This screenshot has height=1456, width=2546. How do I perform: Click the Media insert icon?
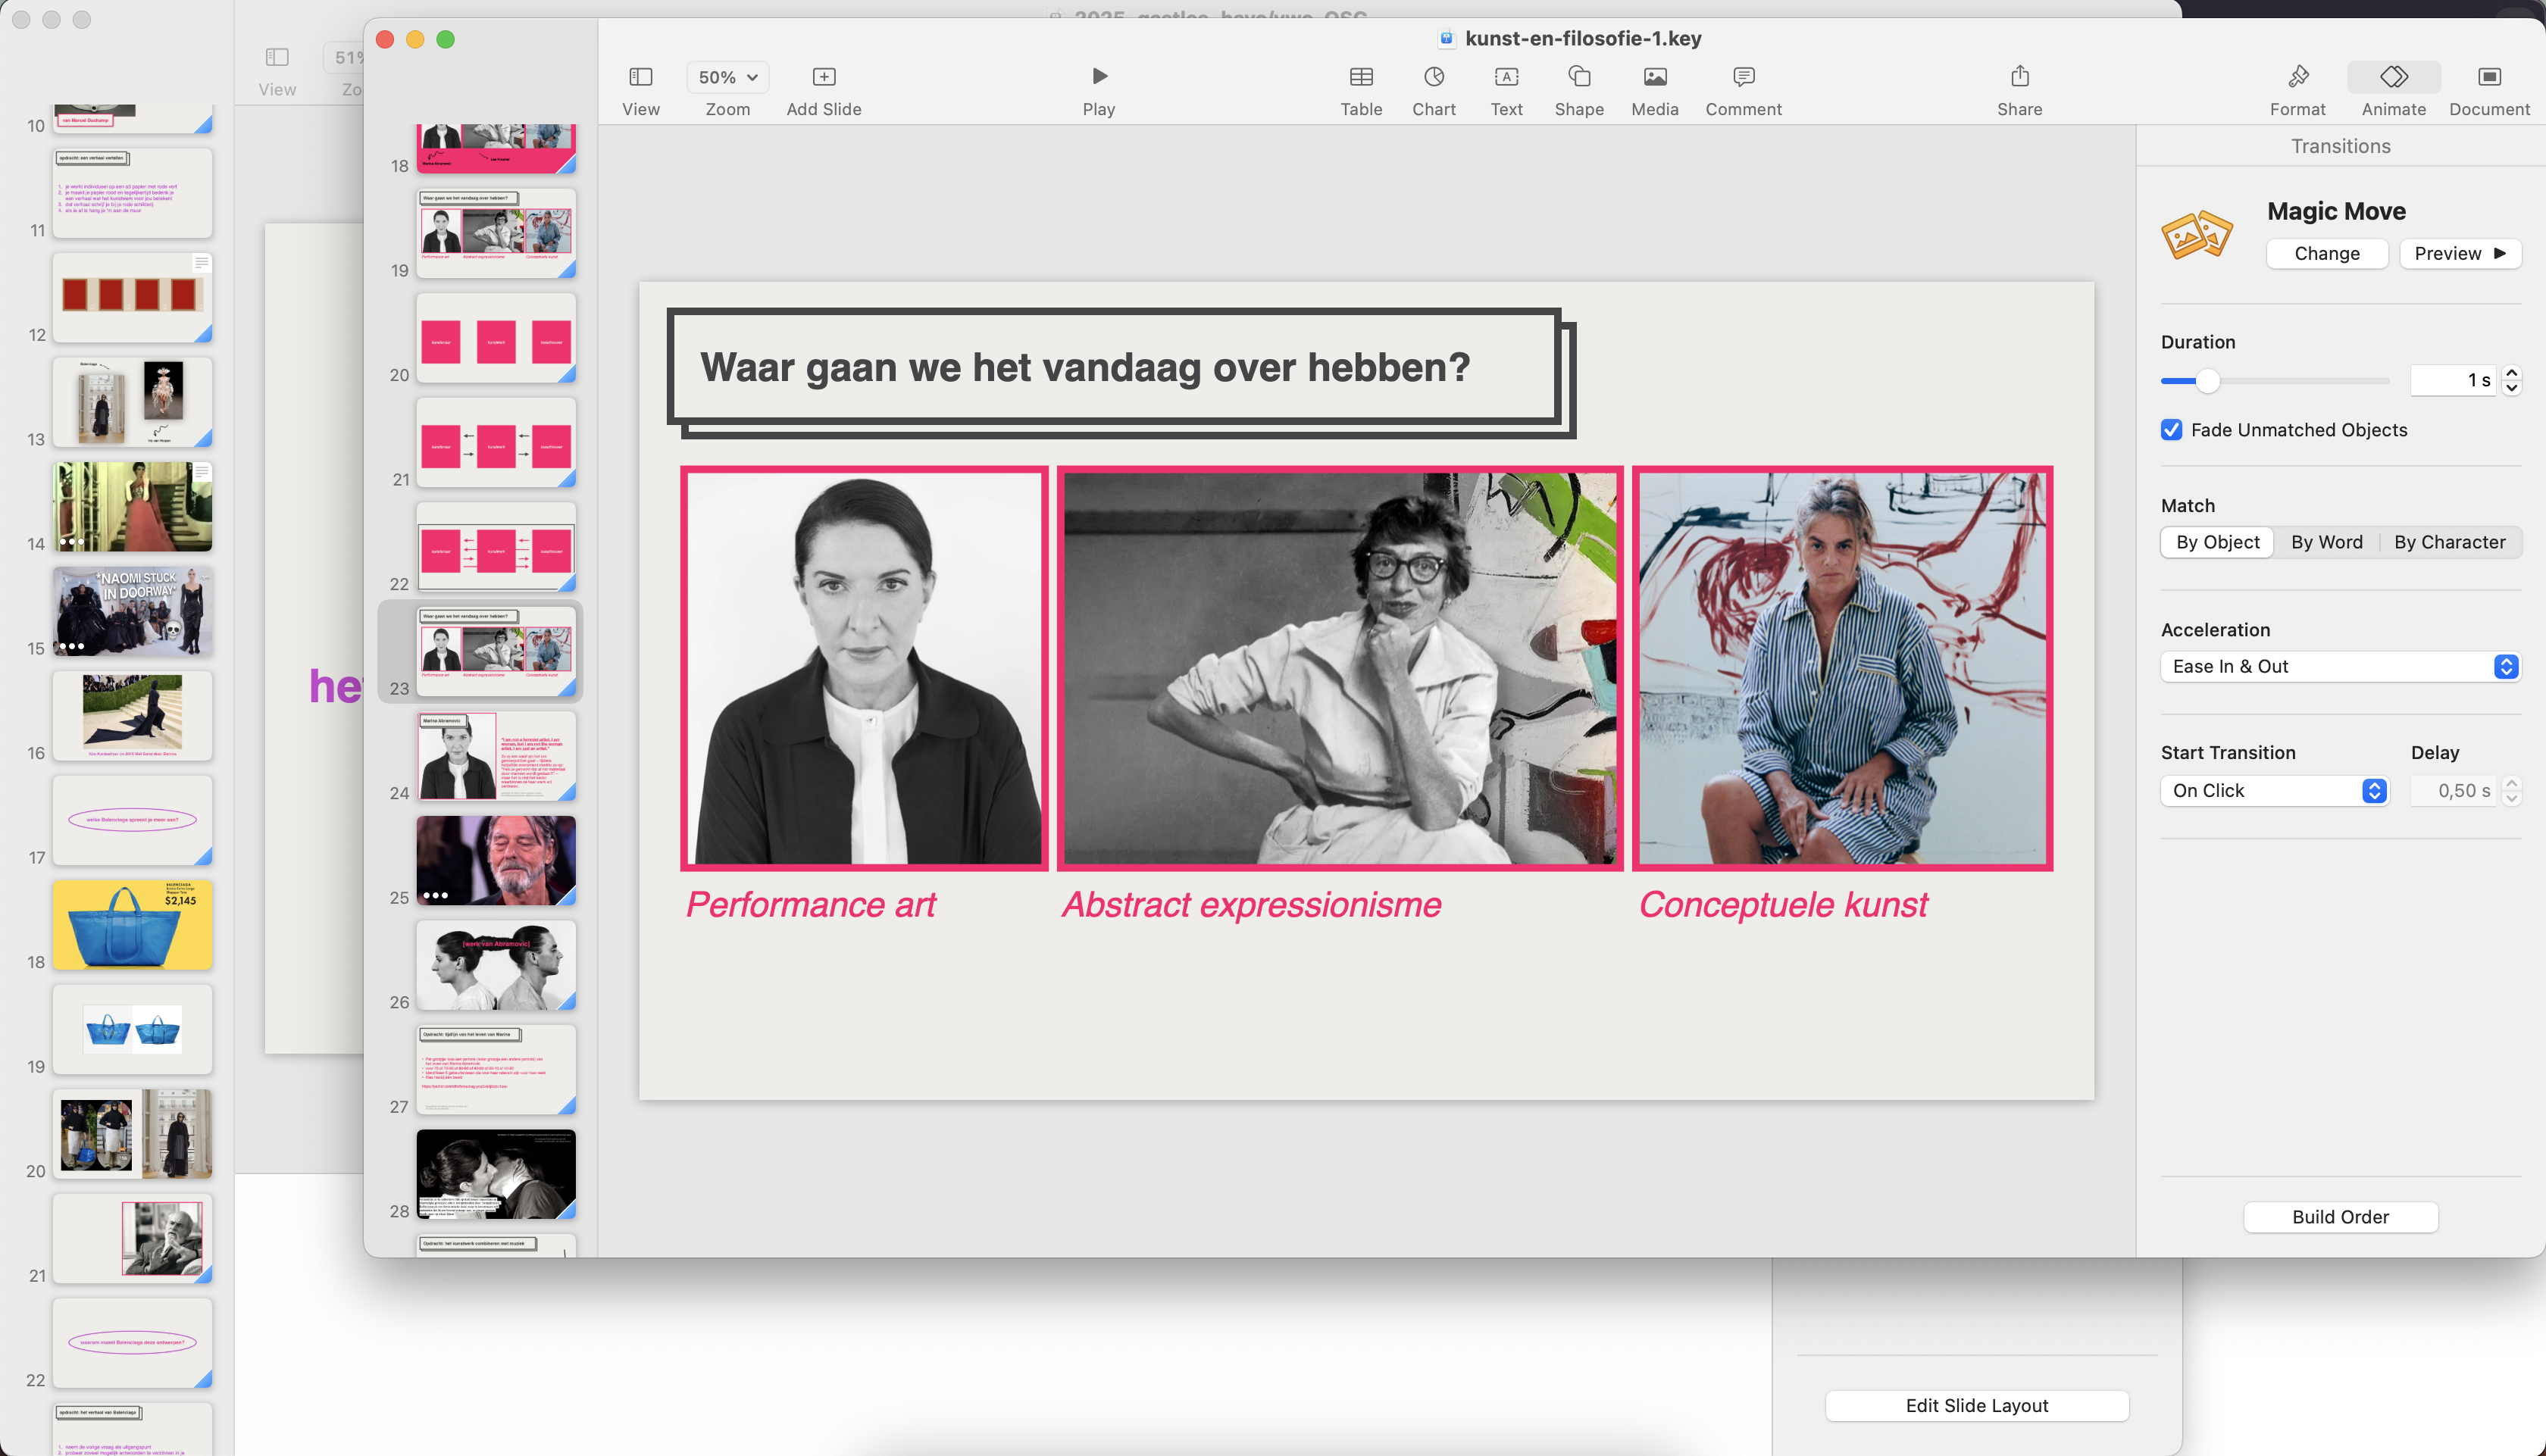tap(1654, 77)
